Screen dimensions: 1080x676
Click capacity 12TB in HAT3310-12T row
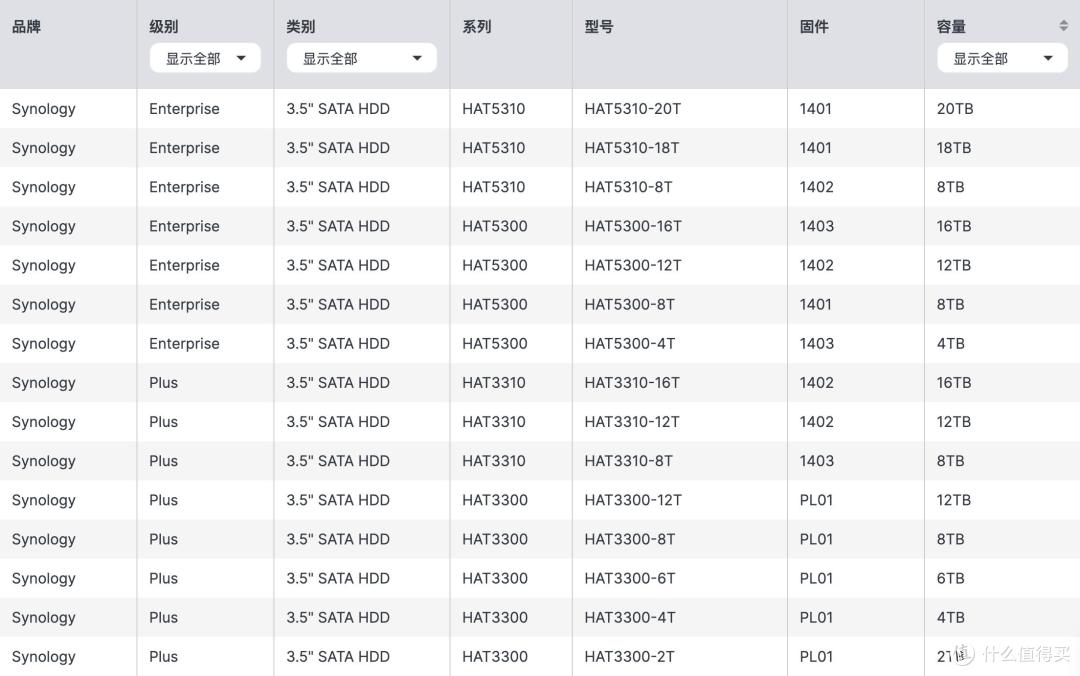953,422
